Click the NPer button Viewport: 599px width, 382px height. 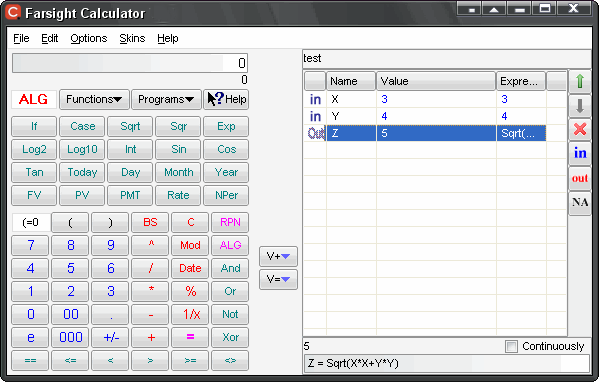[x=226, y=195]
